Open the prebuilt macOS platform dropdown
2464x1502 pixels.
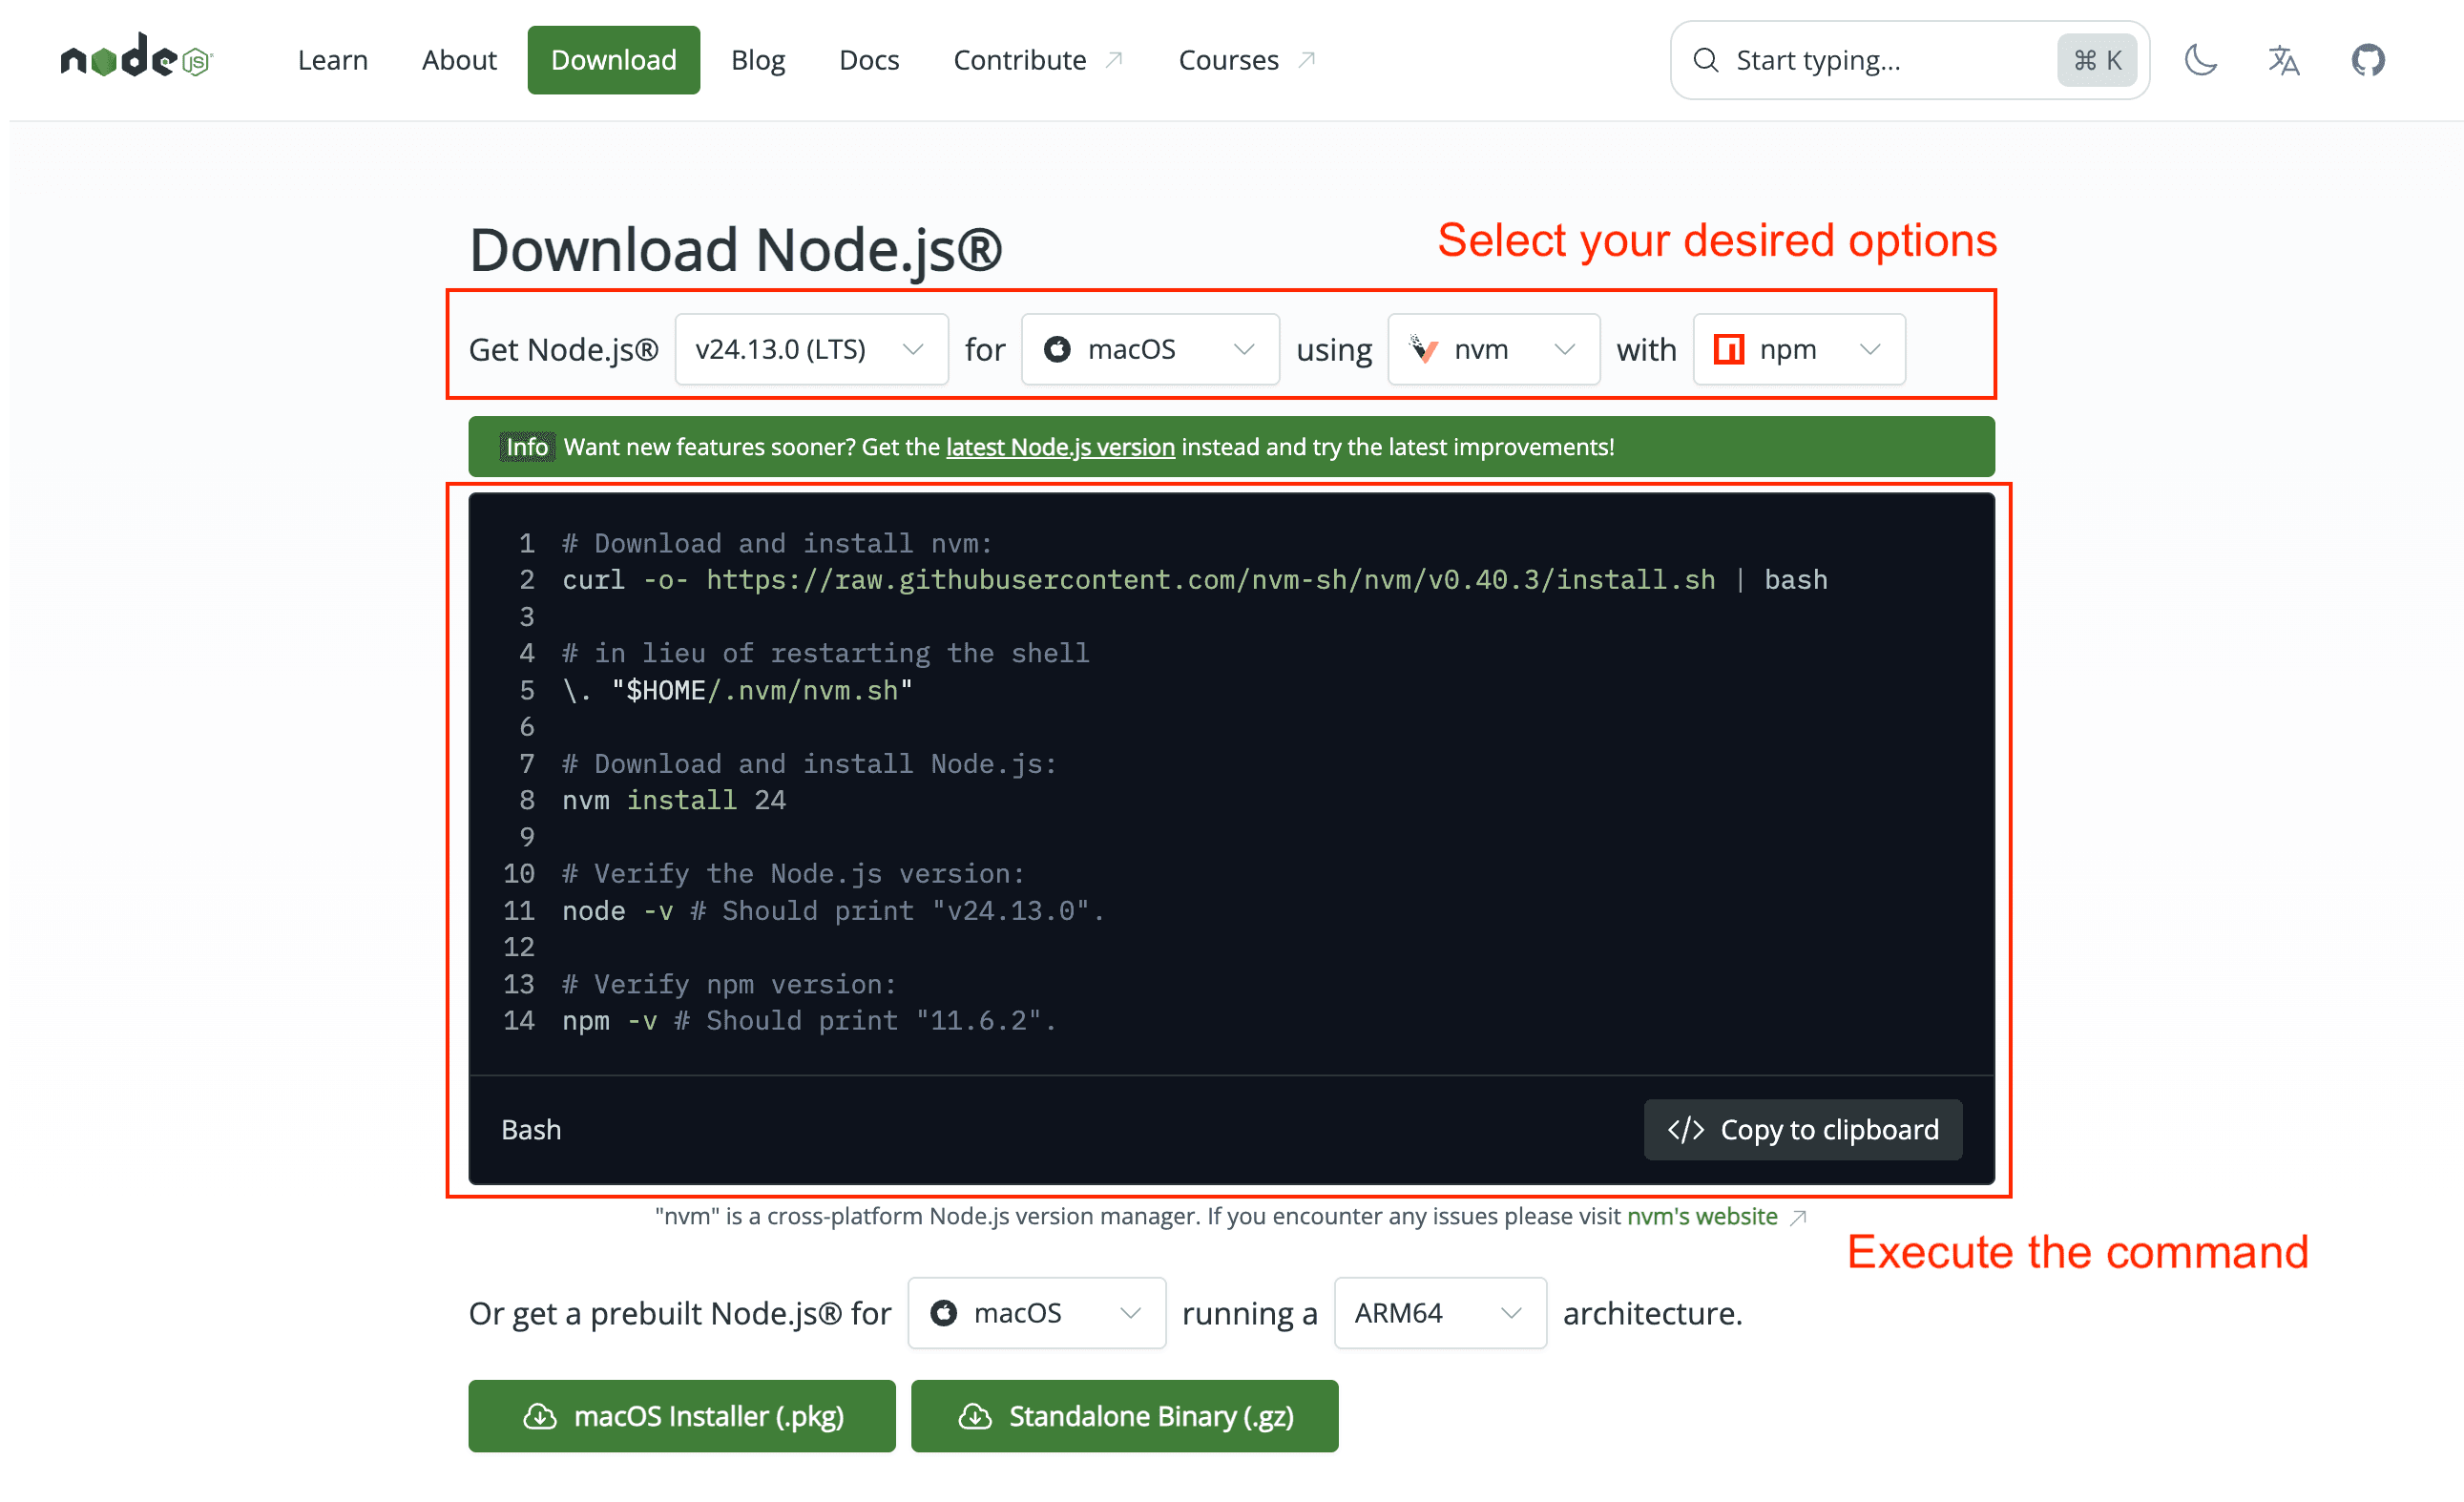tap(1035, 1313)
